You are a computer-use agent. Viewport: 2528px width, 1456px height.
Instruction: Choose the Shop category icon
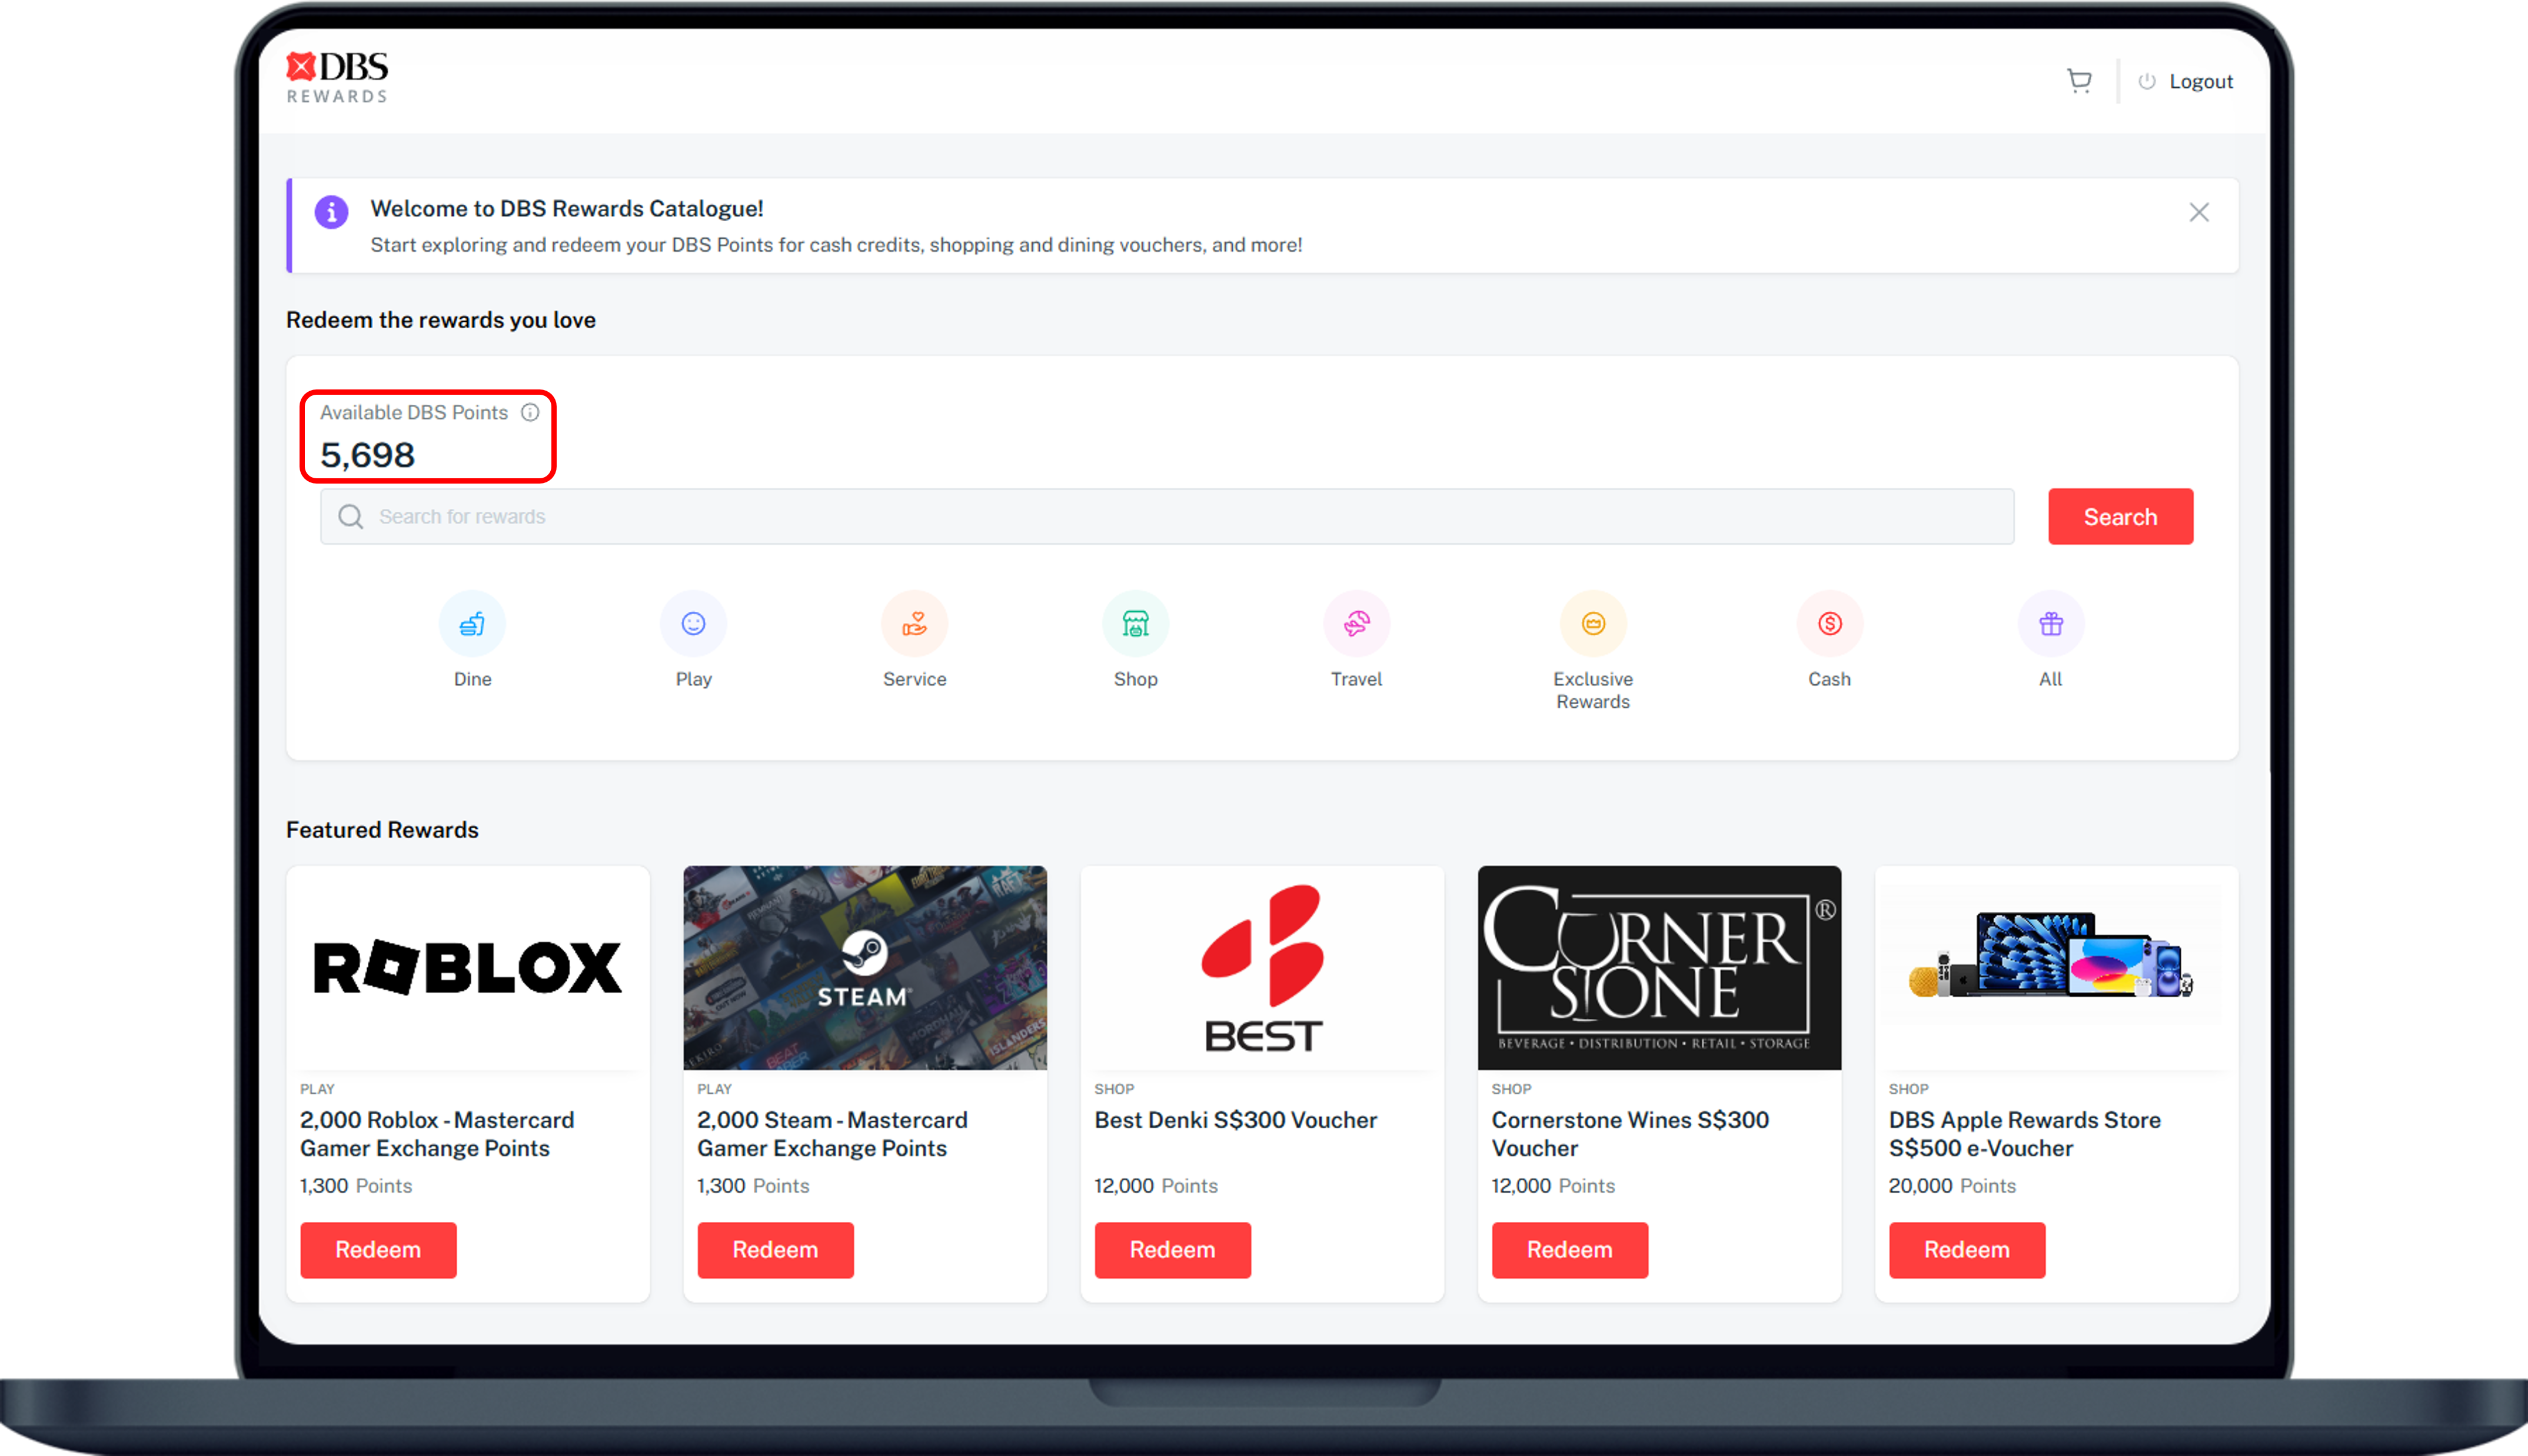click(1135, 624)
